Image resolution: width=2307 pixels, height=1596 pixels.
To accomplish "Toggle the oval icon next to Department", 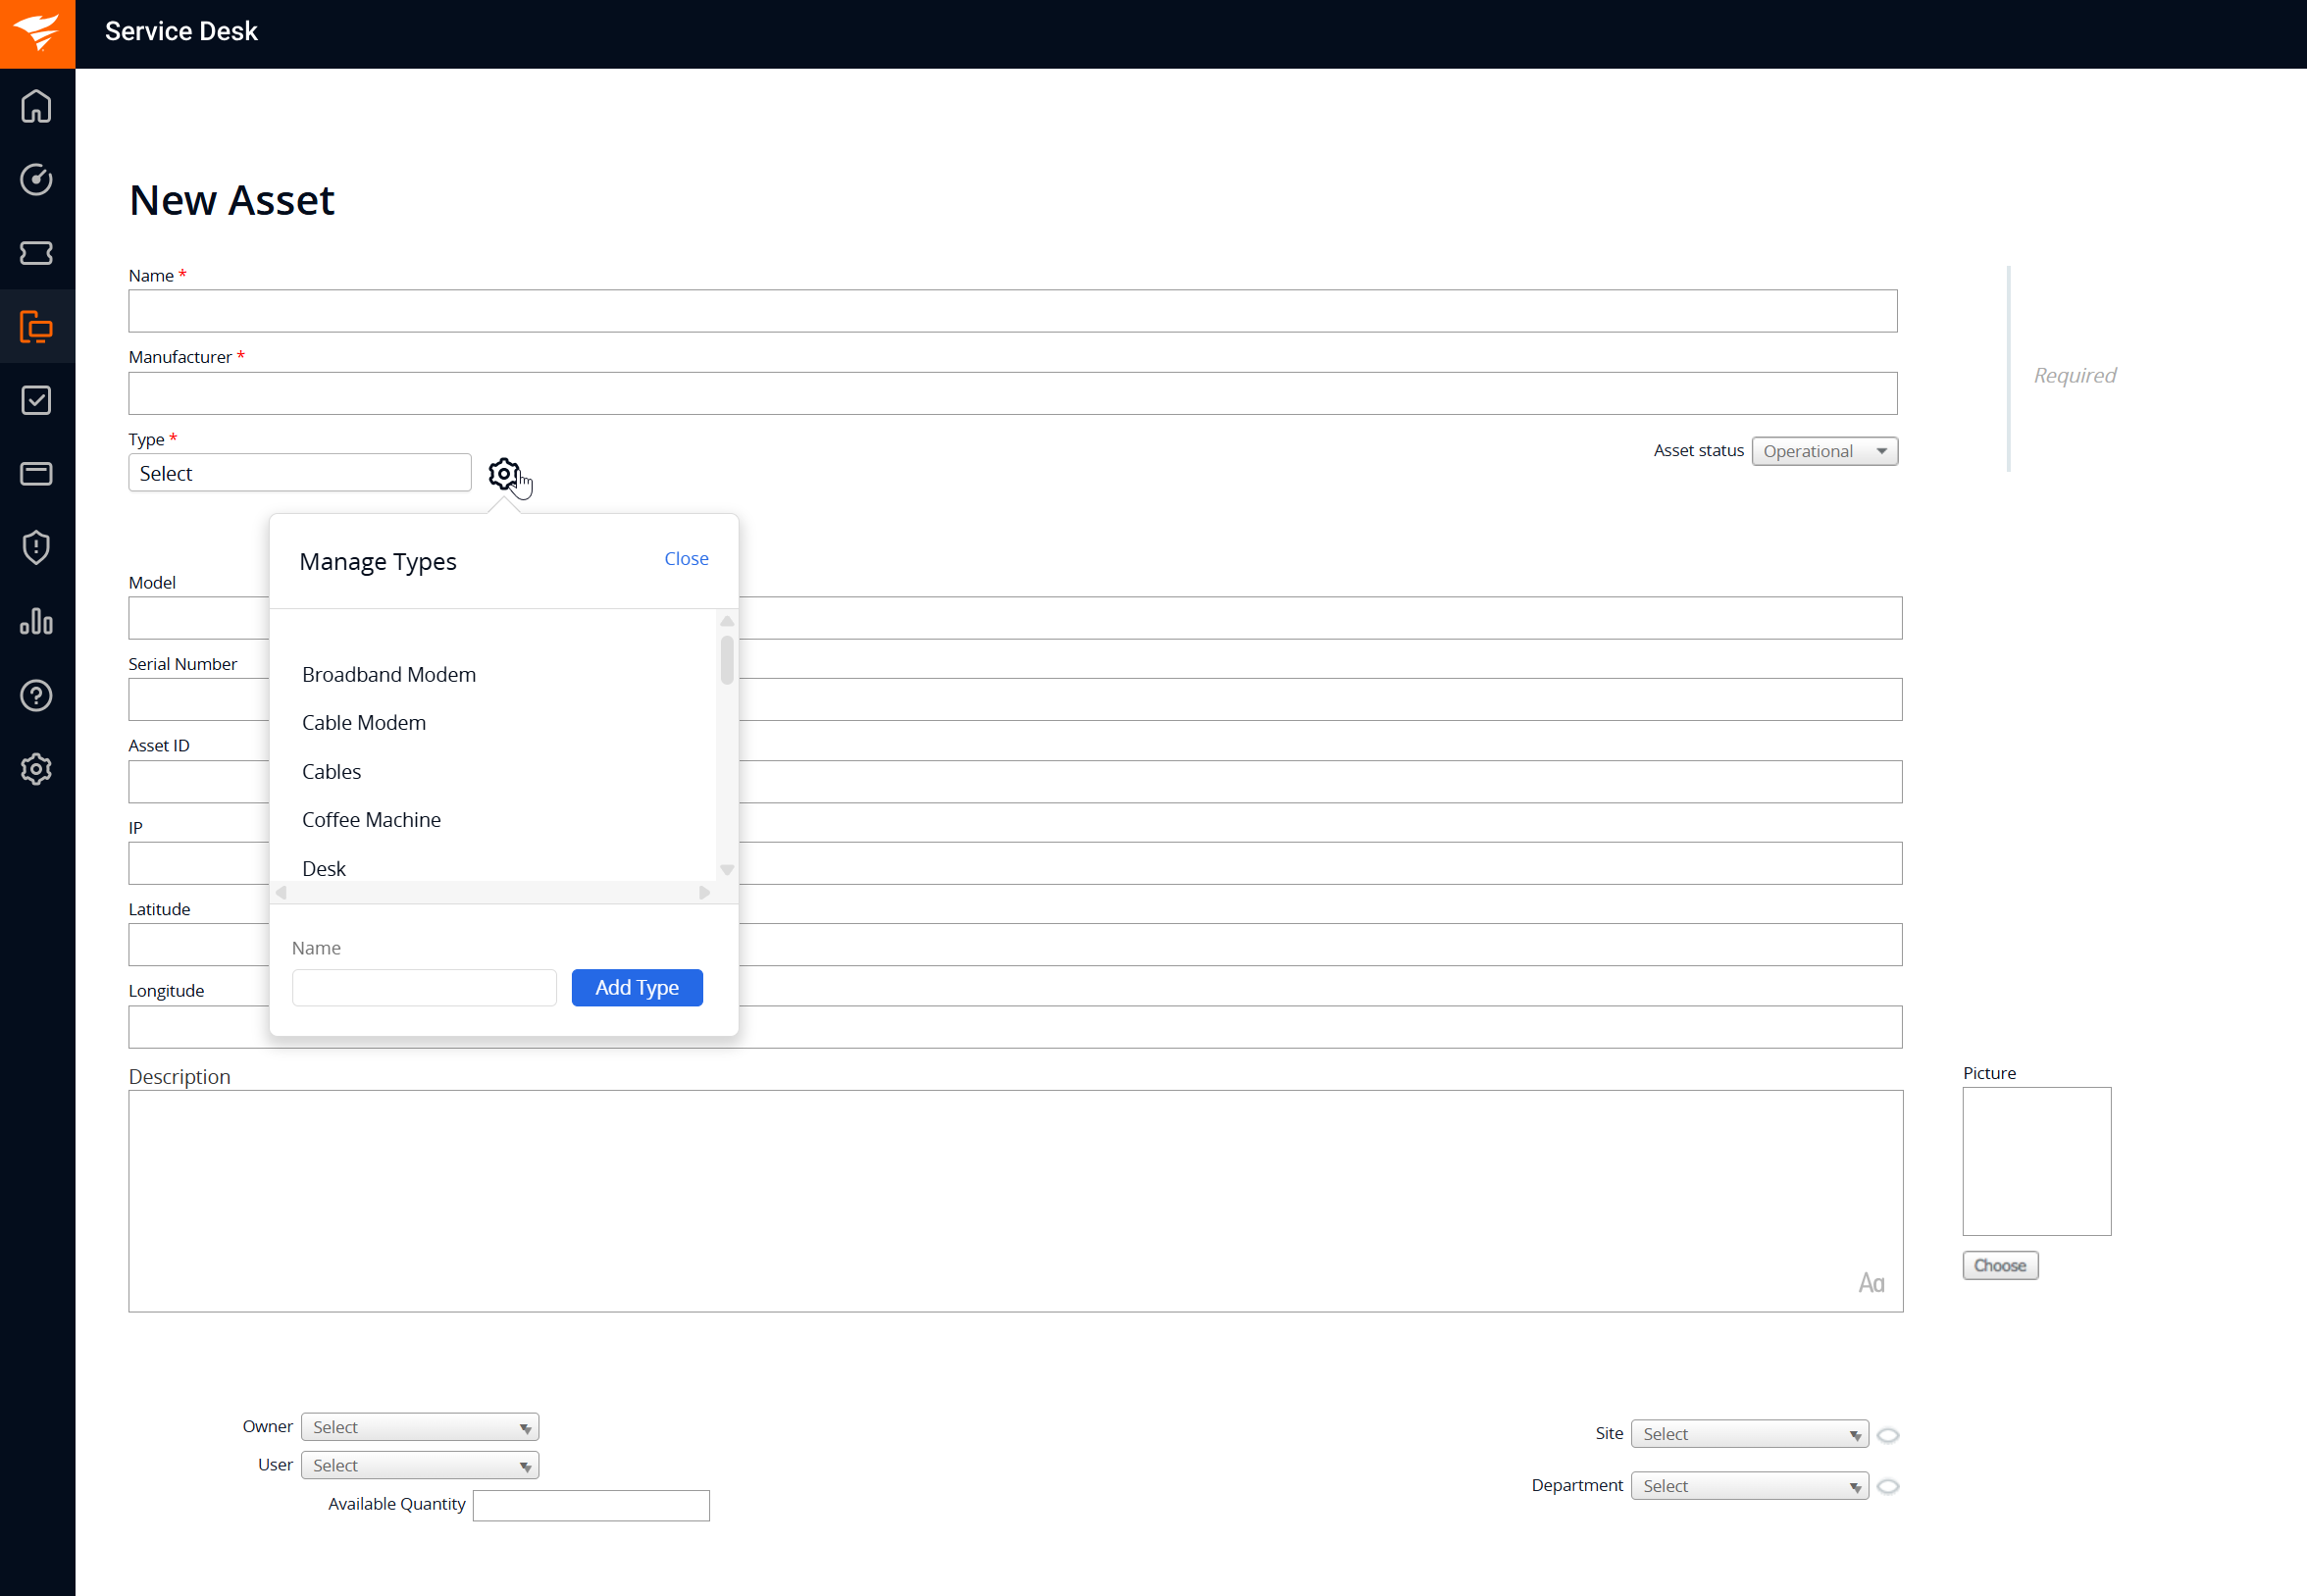I will pos(1887,1487).
